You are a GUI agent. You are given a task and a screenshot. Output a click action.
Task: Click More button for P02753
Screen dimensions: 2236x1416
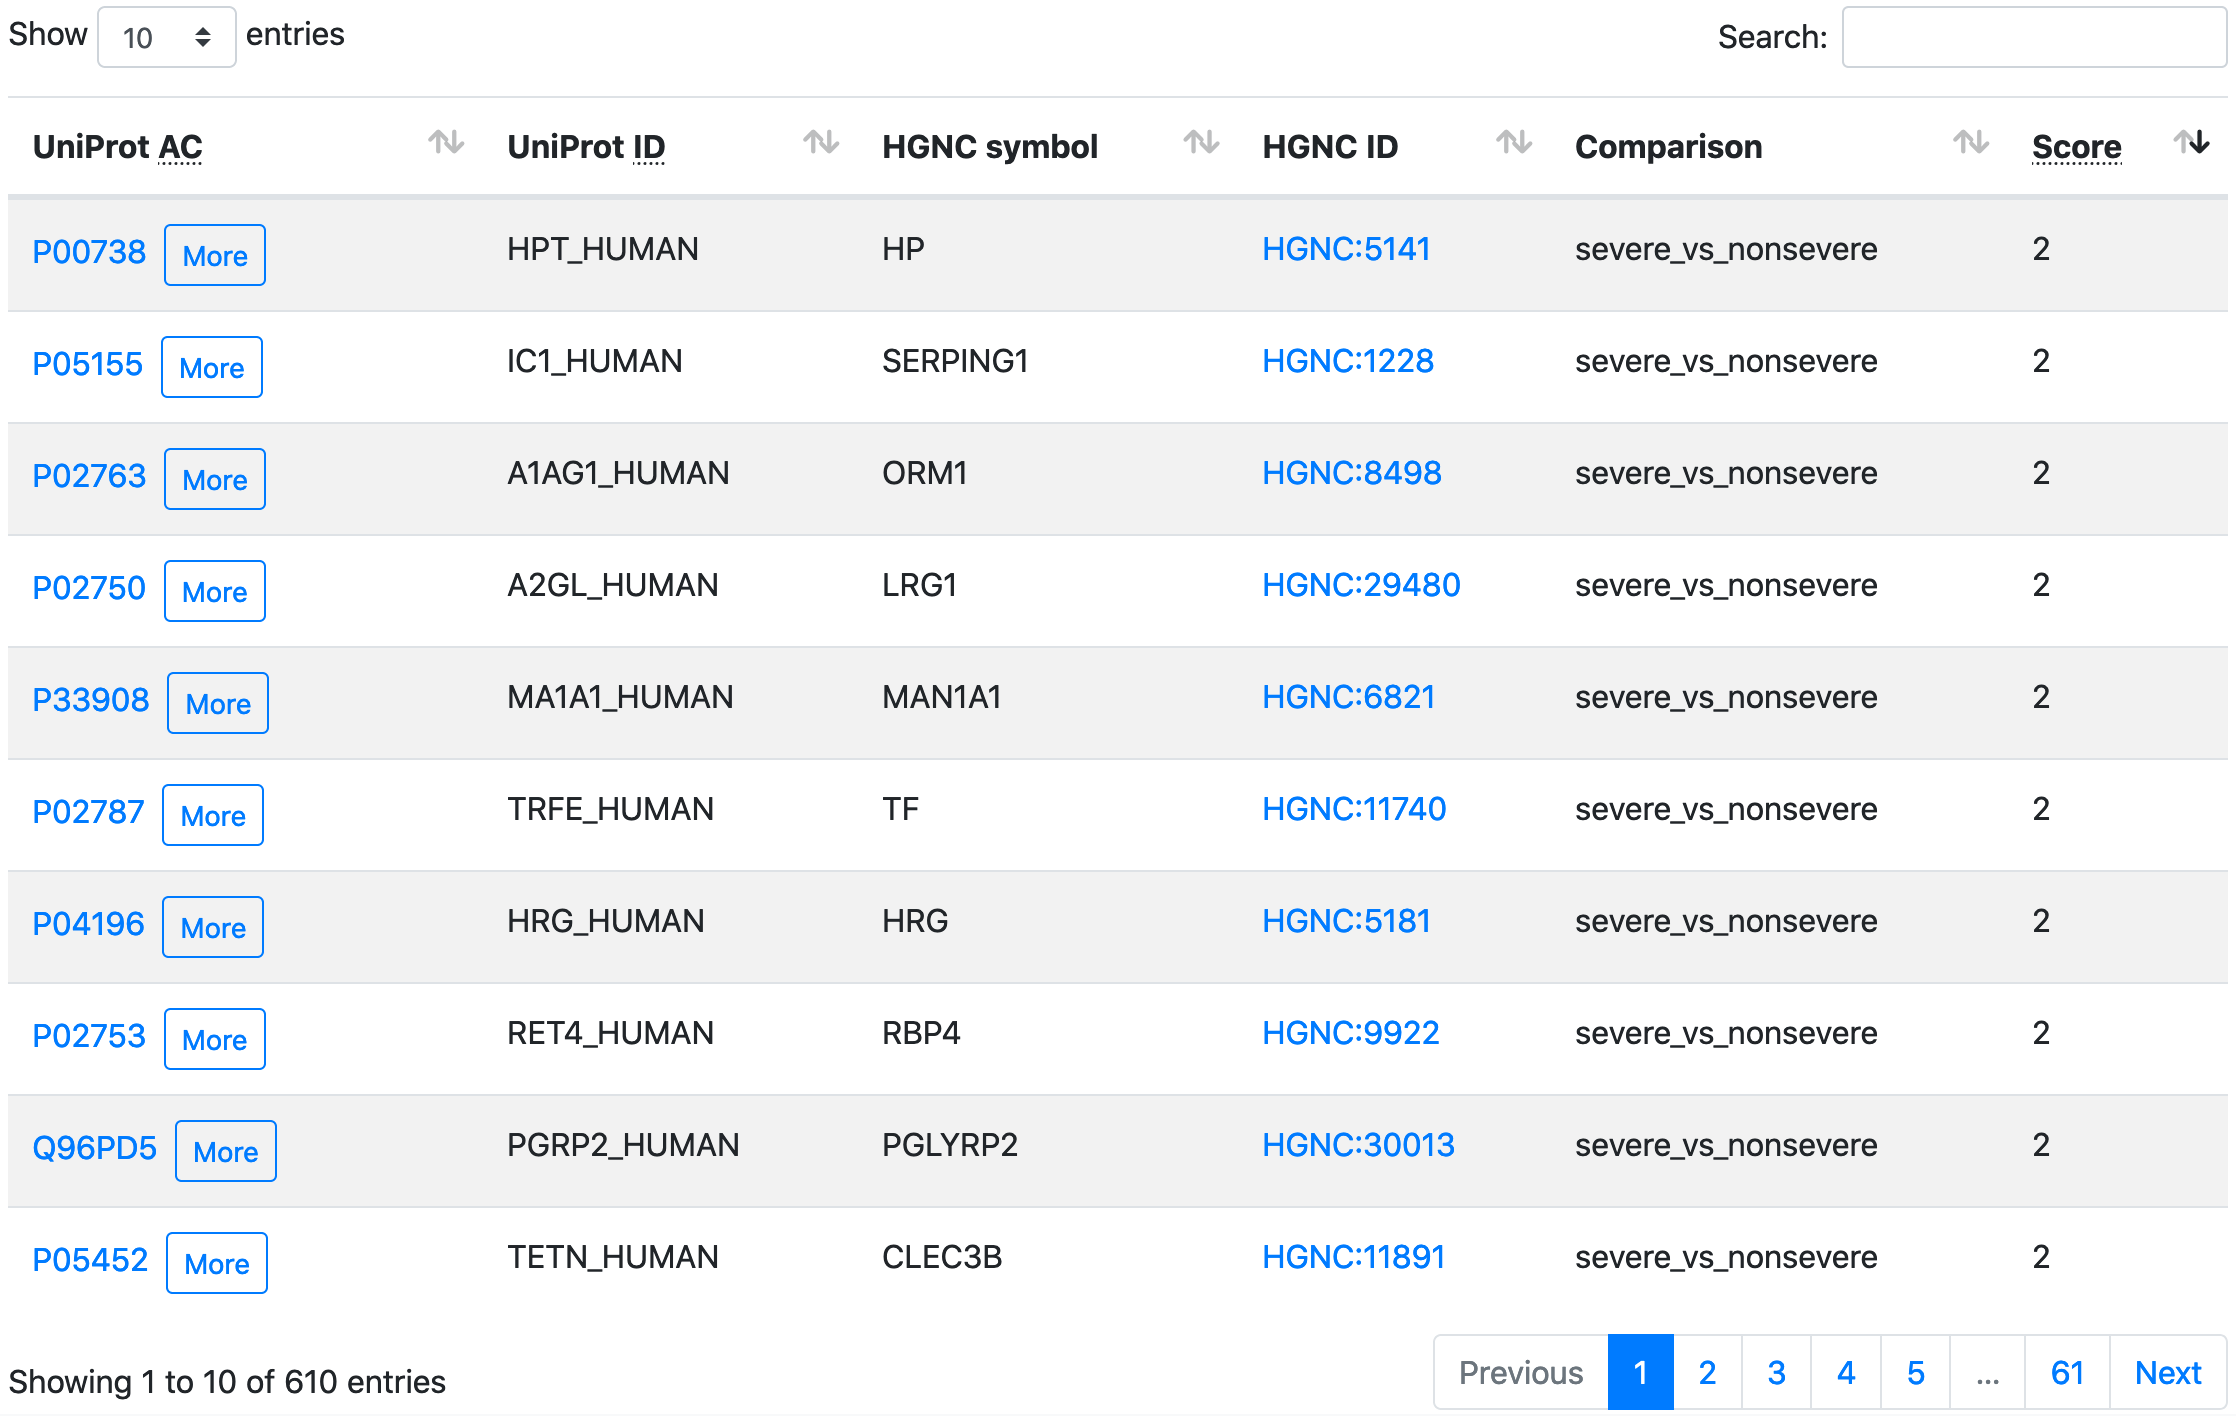point(215,1039)
